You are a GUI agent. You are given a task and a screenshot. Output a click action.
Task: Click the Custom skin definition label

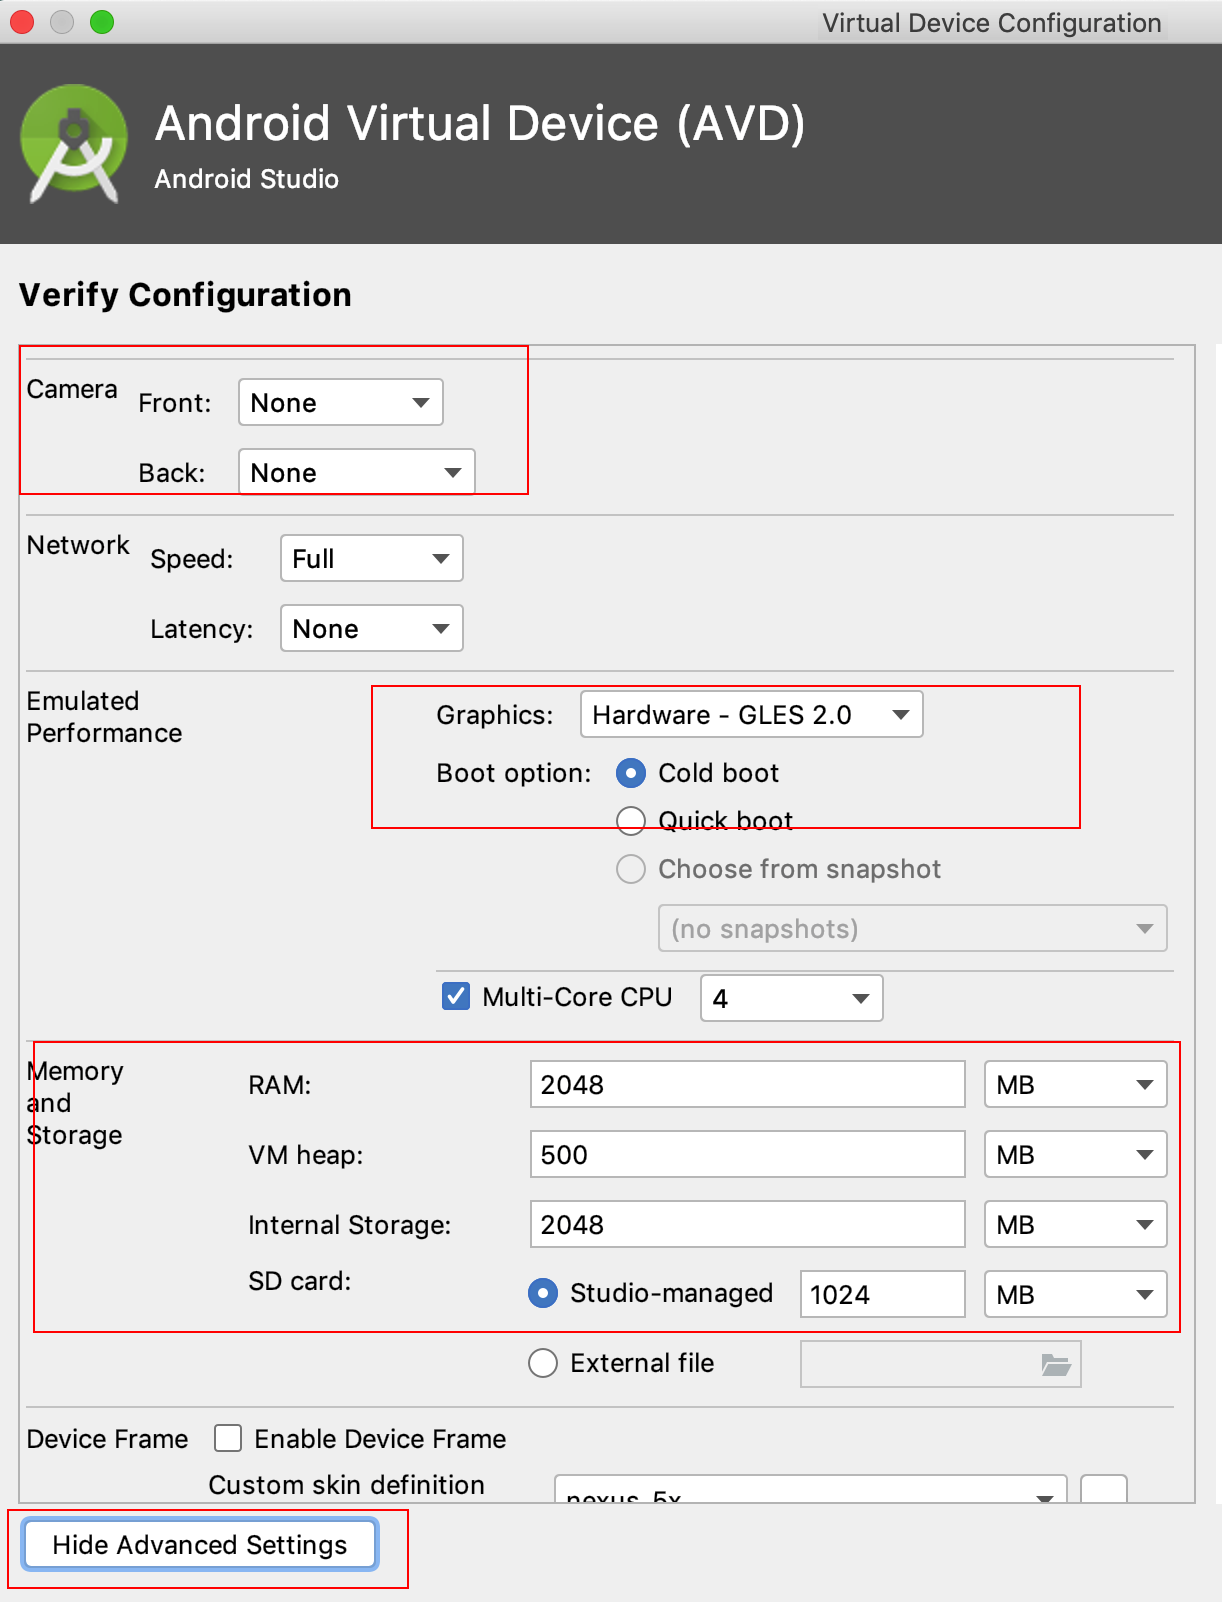(347, 1485)
